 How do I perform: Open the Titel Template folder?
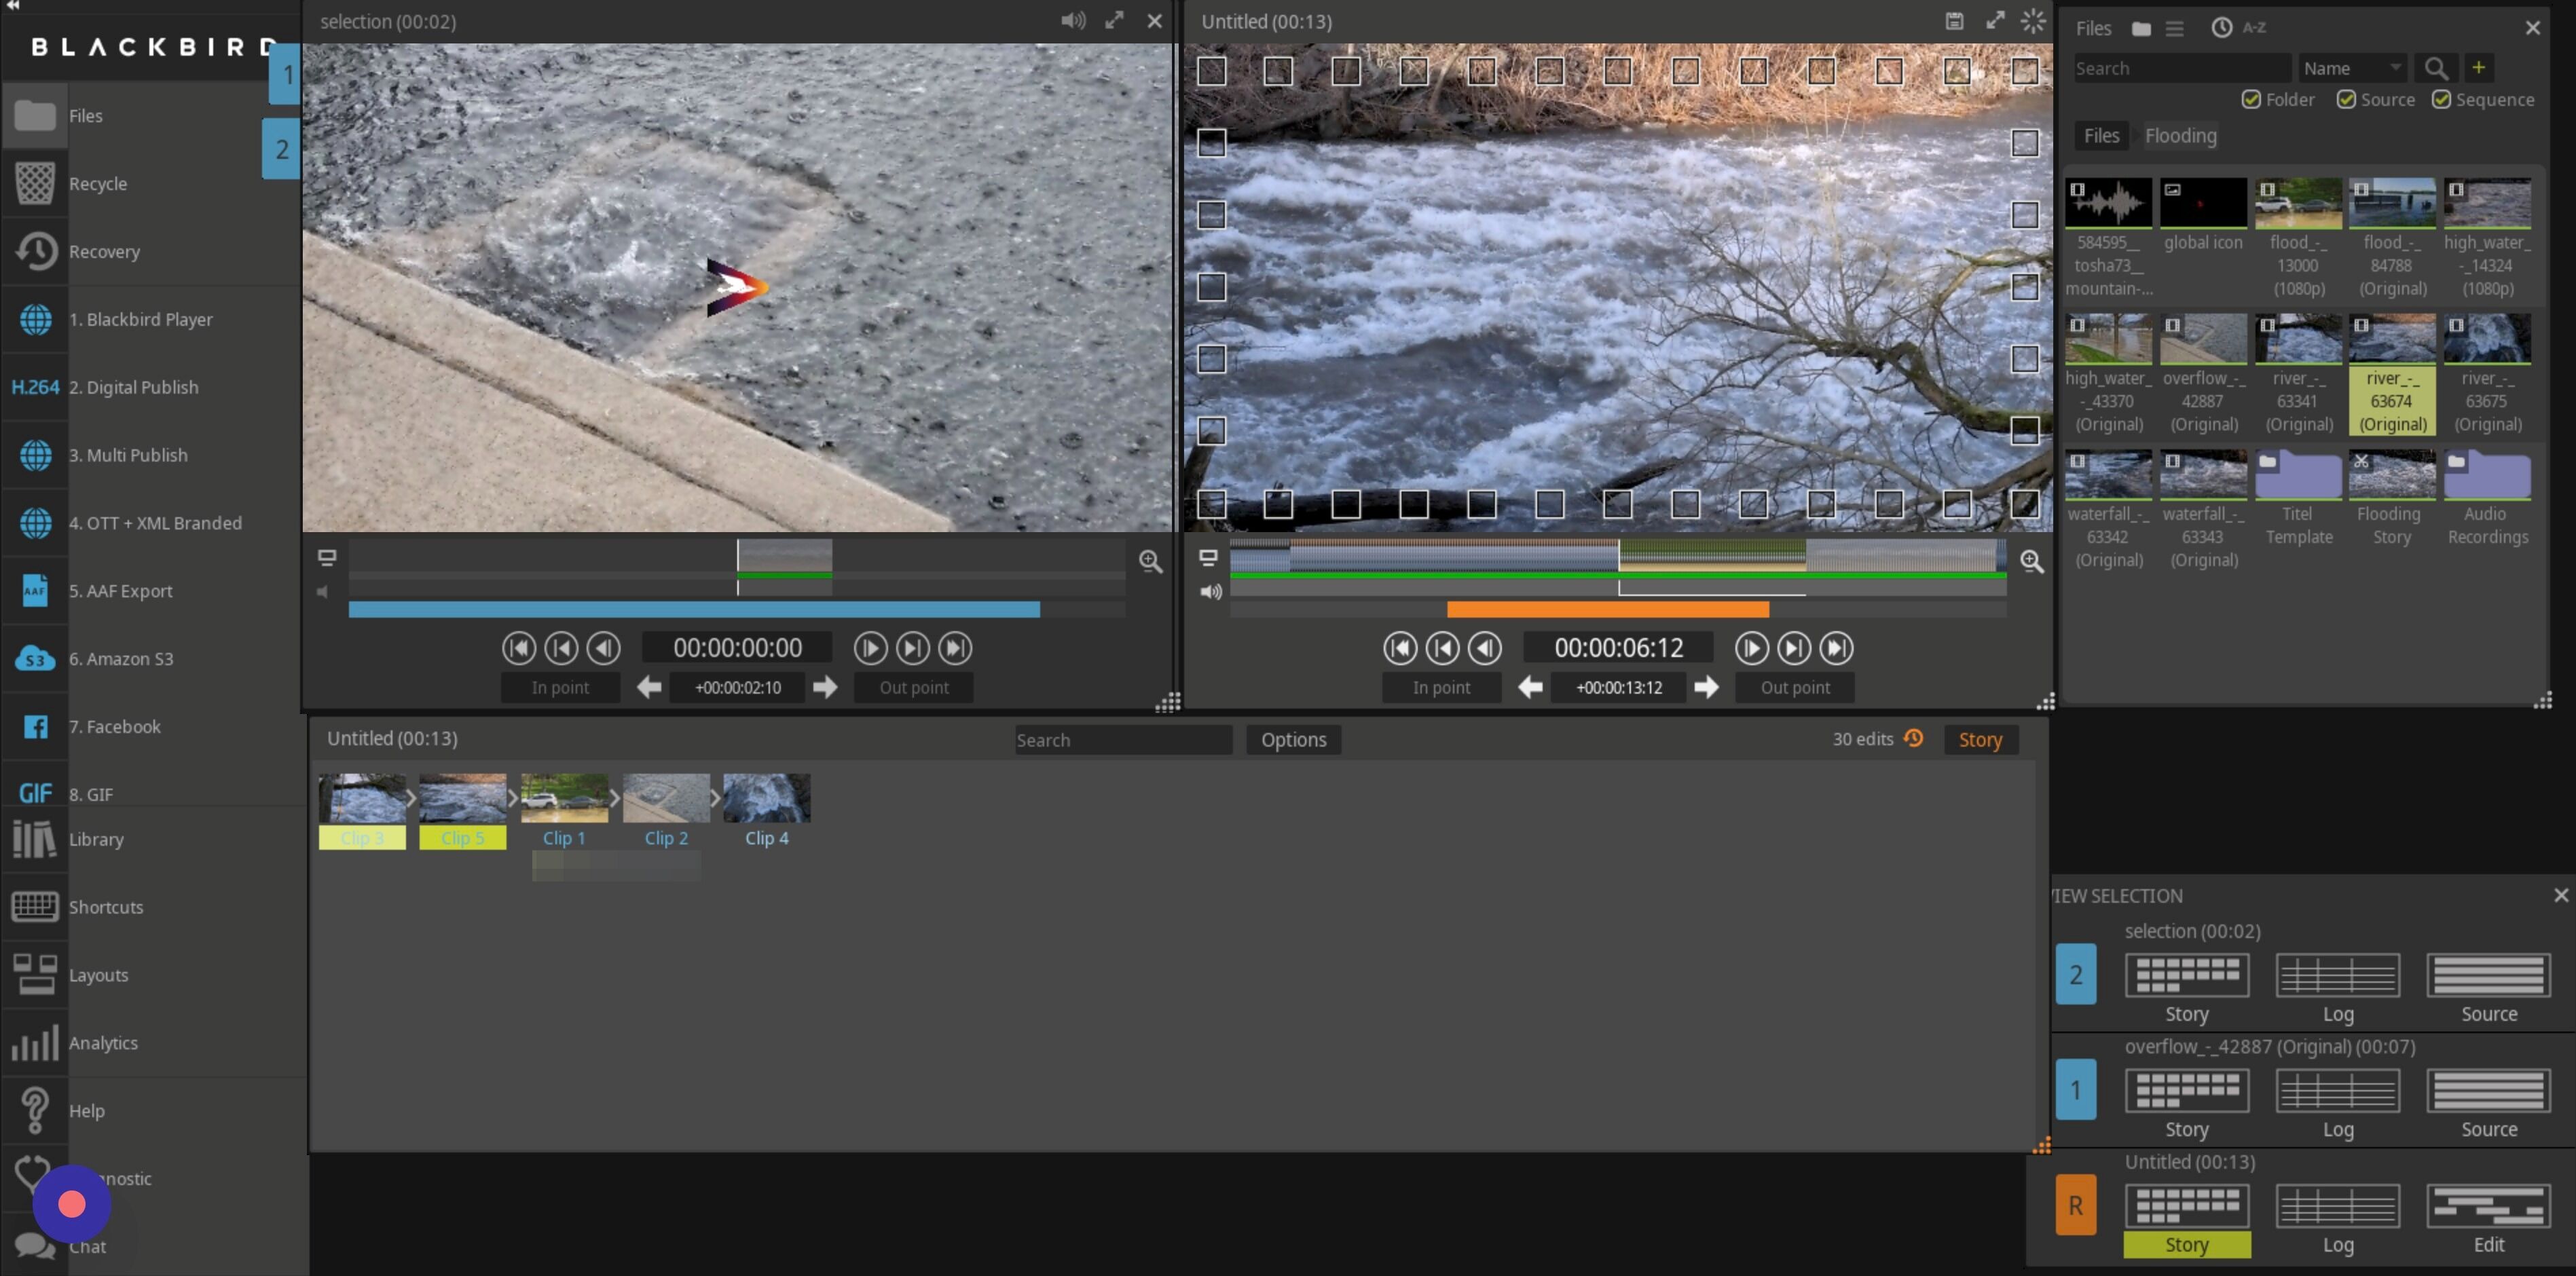point(2298,498)
